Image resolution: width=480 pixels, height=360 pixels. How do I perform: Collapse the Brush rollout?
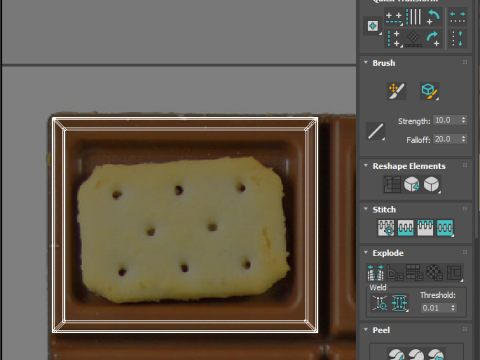pyautogui.click(x=366, y=63)
